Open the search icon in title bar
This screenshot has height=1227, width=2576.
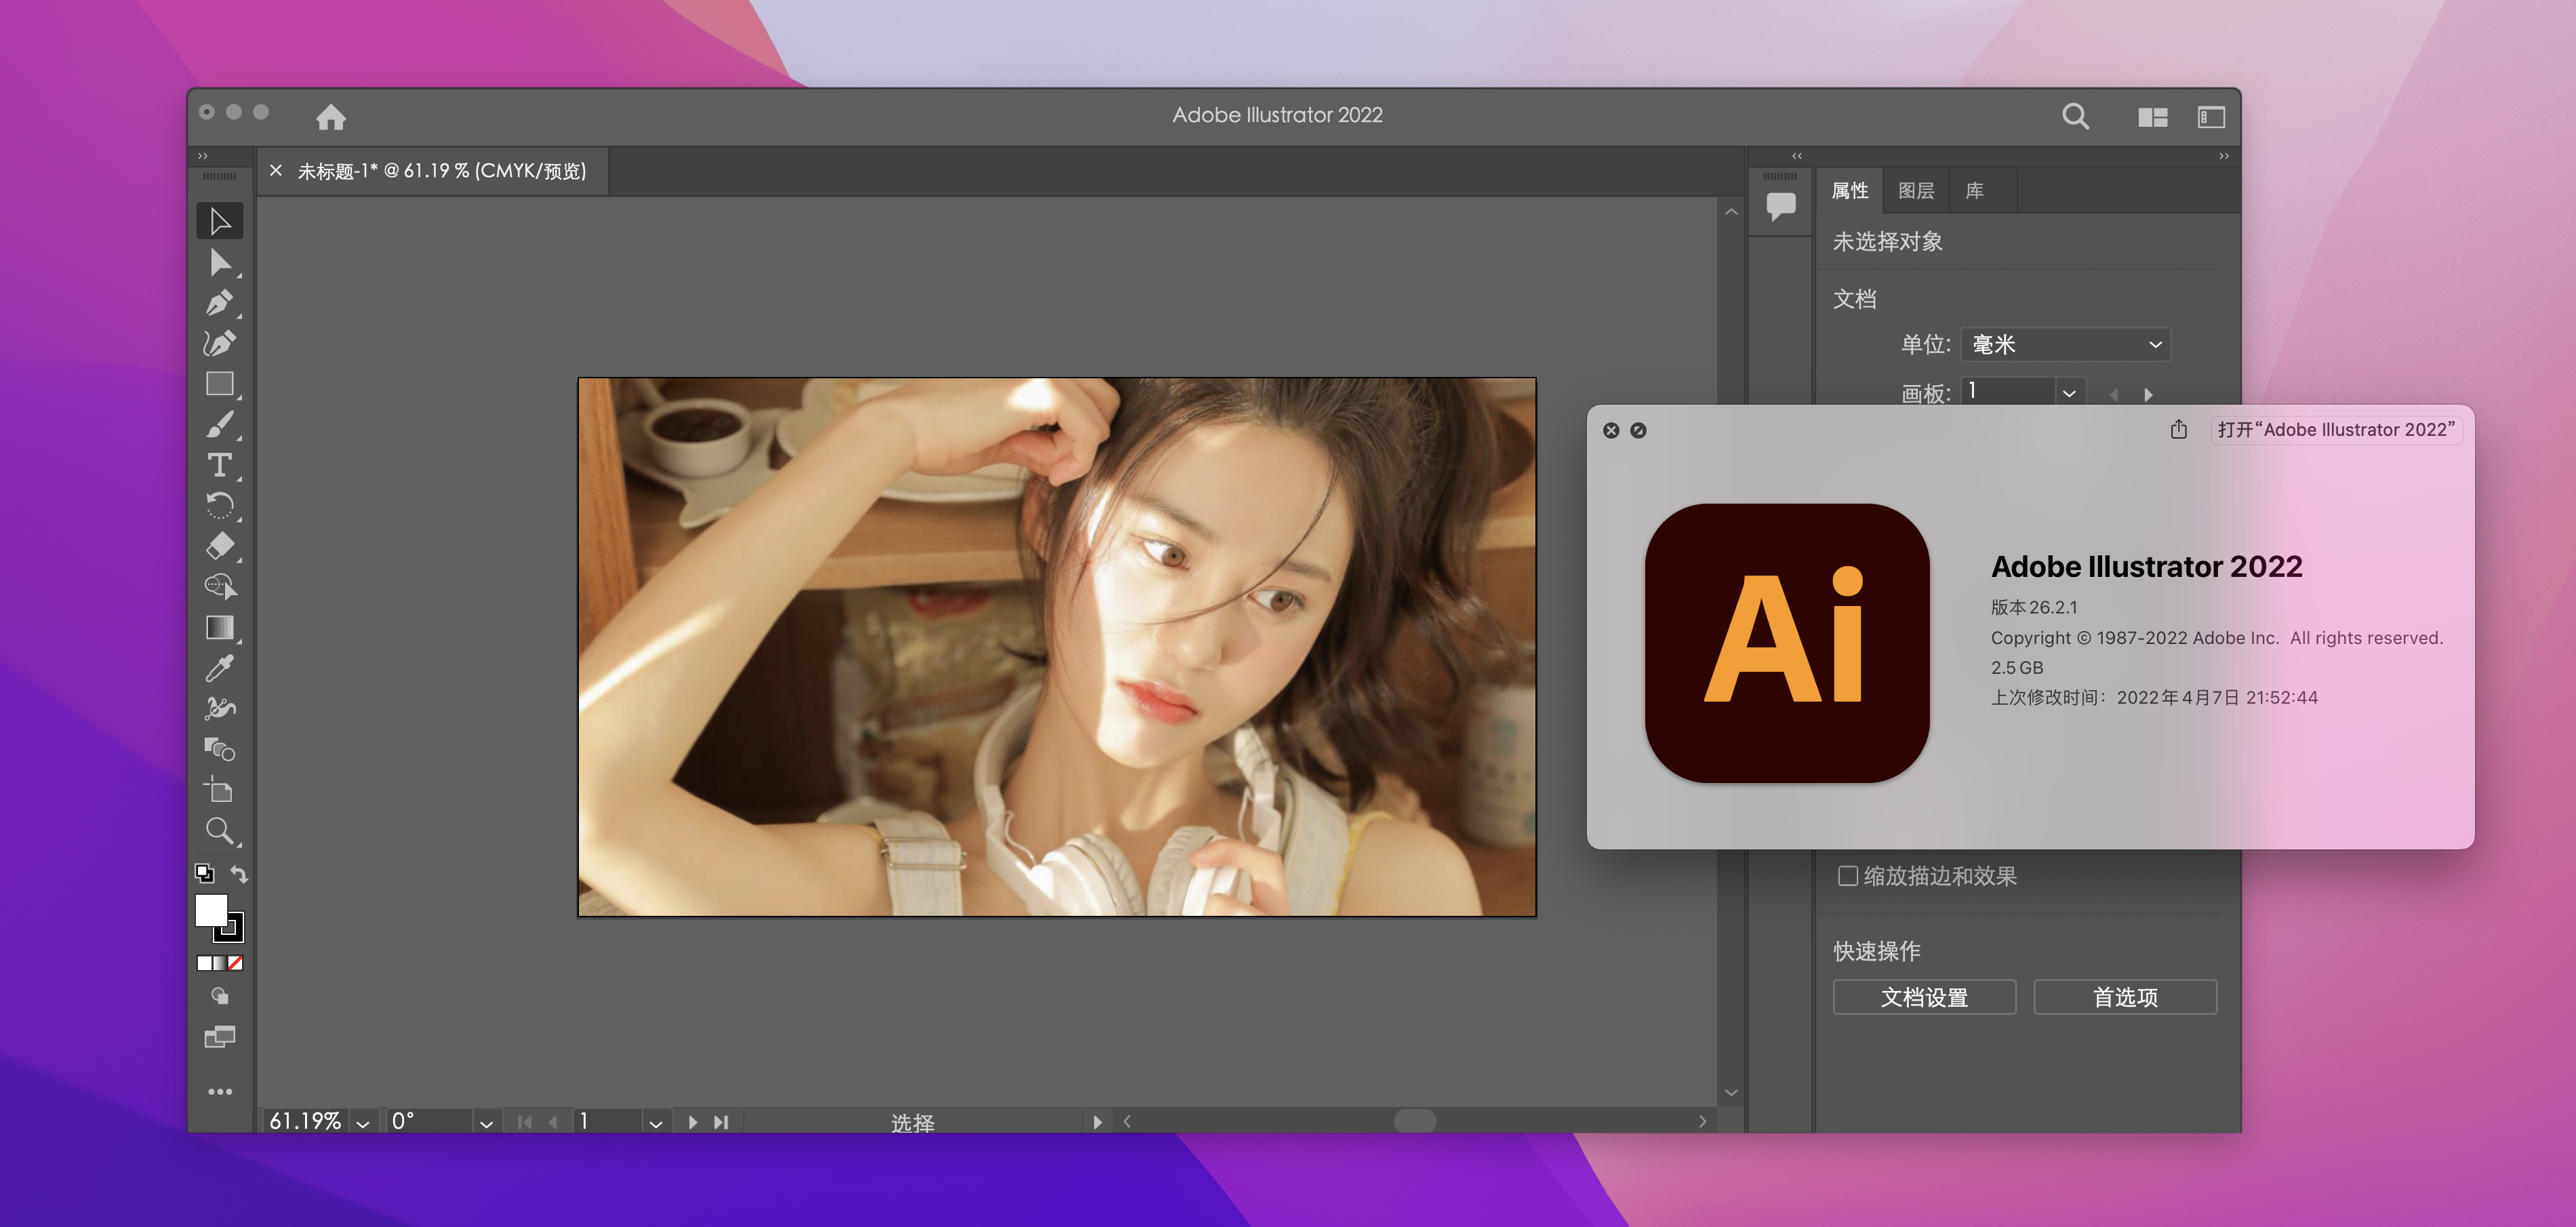tap(2075, 116)
